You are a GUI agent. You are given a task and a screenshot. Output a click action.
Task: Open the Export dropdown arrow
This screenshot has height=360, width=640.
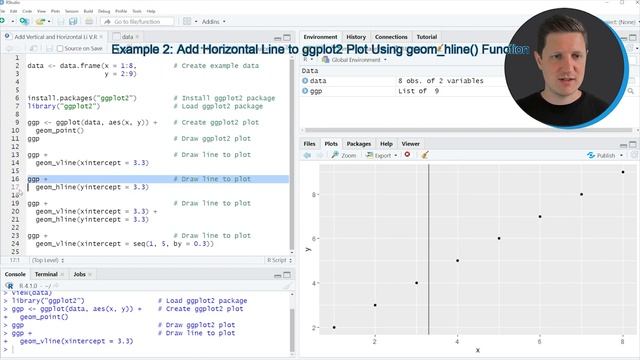click(396, 156)
